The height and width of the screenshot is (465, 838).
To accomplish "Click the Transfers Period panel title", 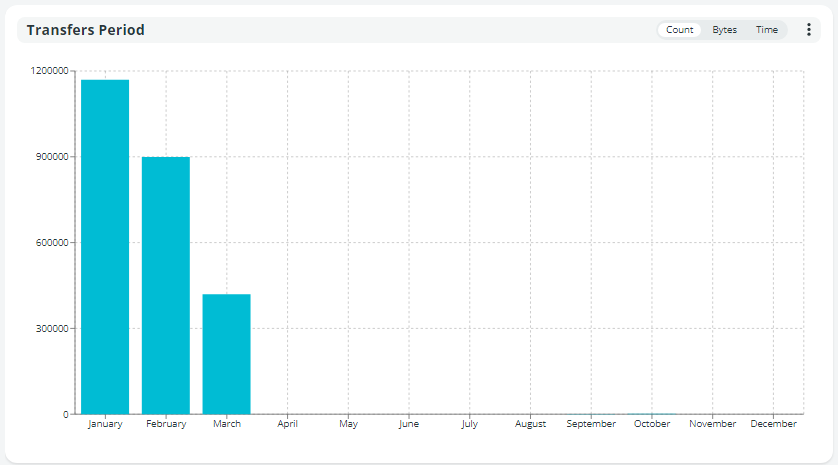I will tap(86, 30).
